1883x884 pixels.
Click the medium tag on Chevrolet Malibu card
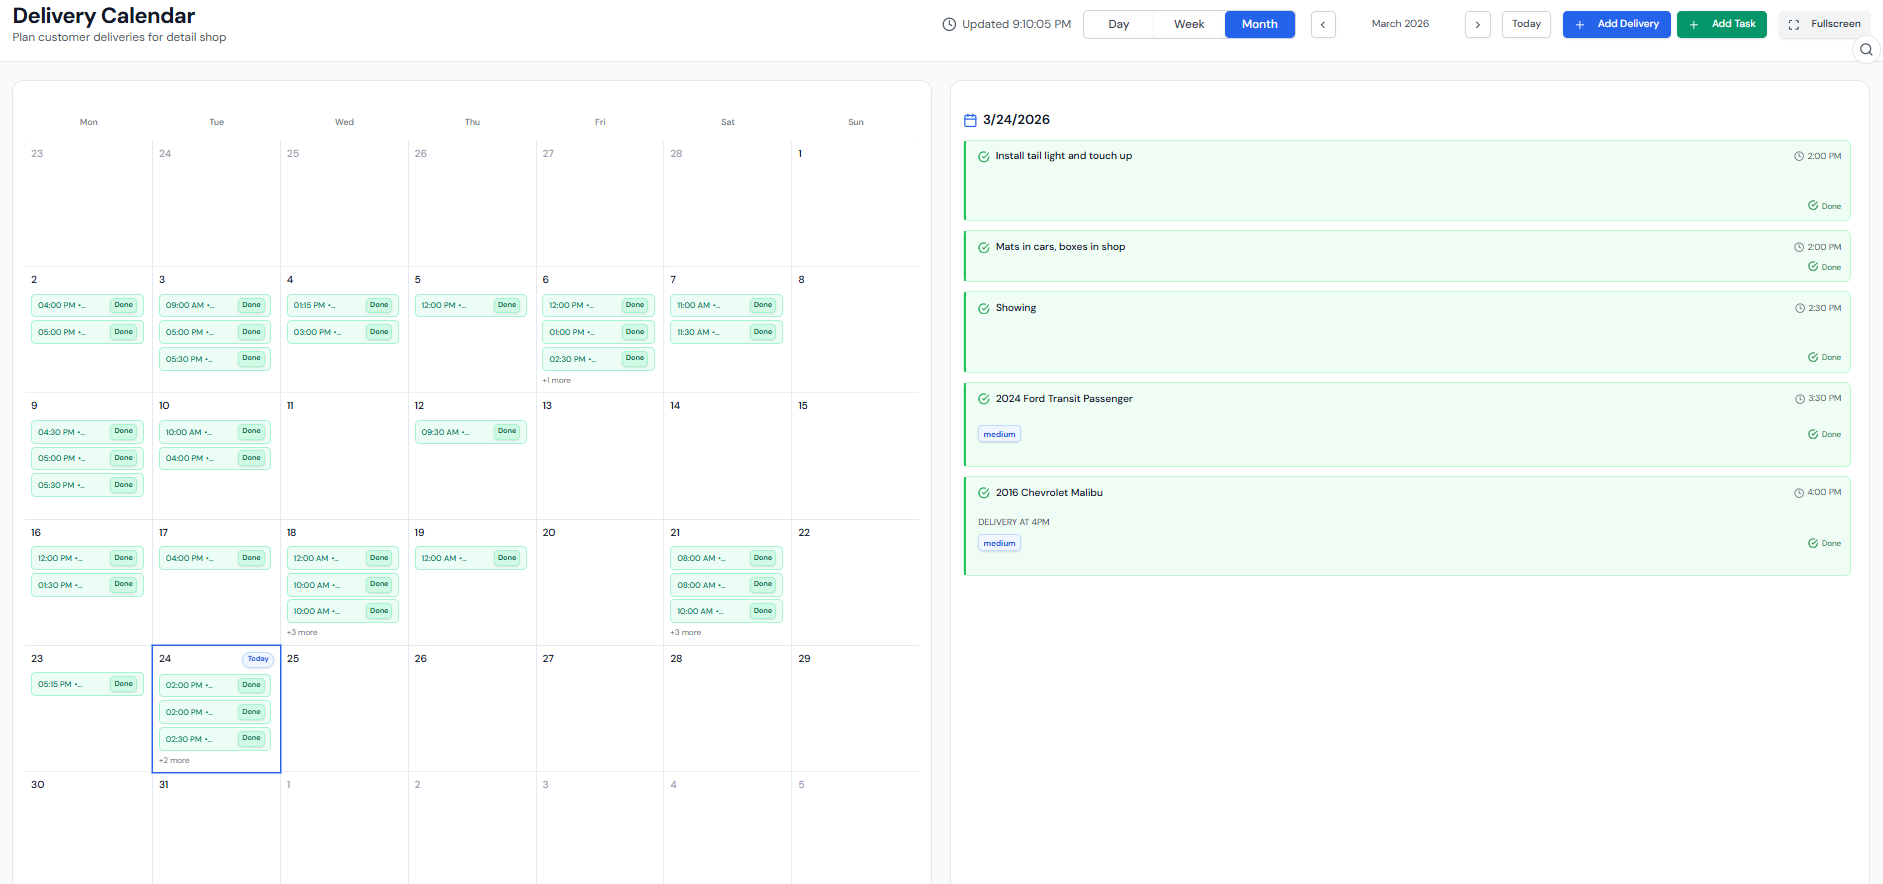click(x=999, y=543)
